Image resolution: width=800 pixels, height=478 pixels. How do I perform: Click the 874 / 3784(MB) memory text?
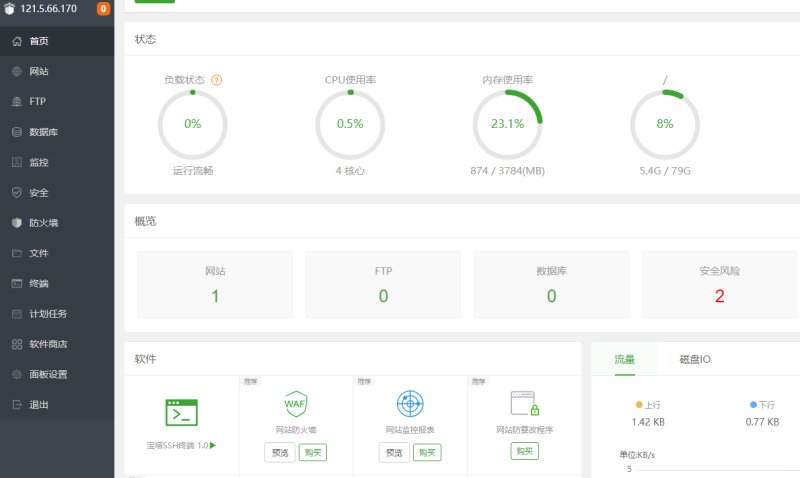tap(508, 171)
